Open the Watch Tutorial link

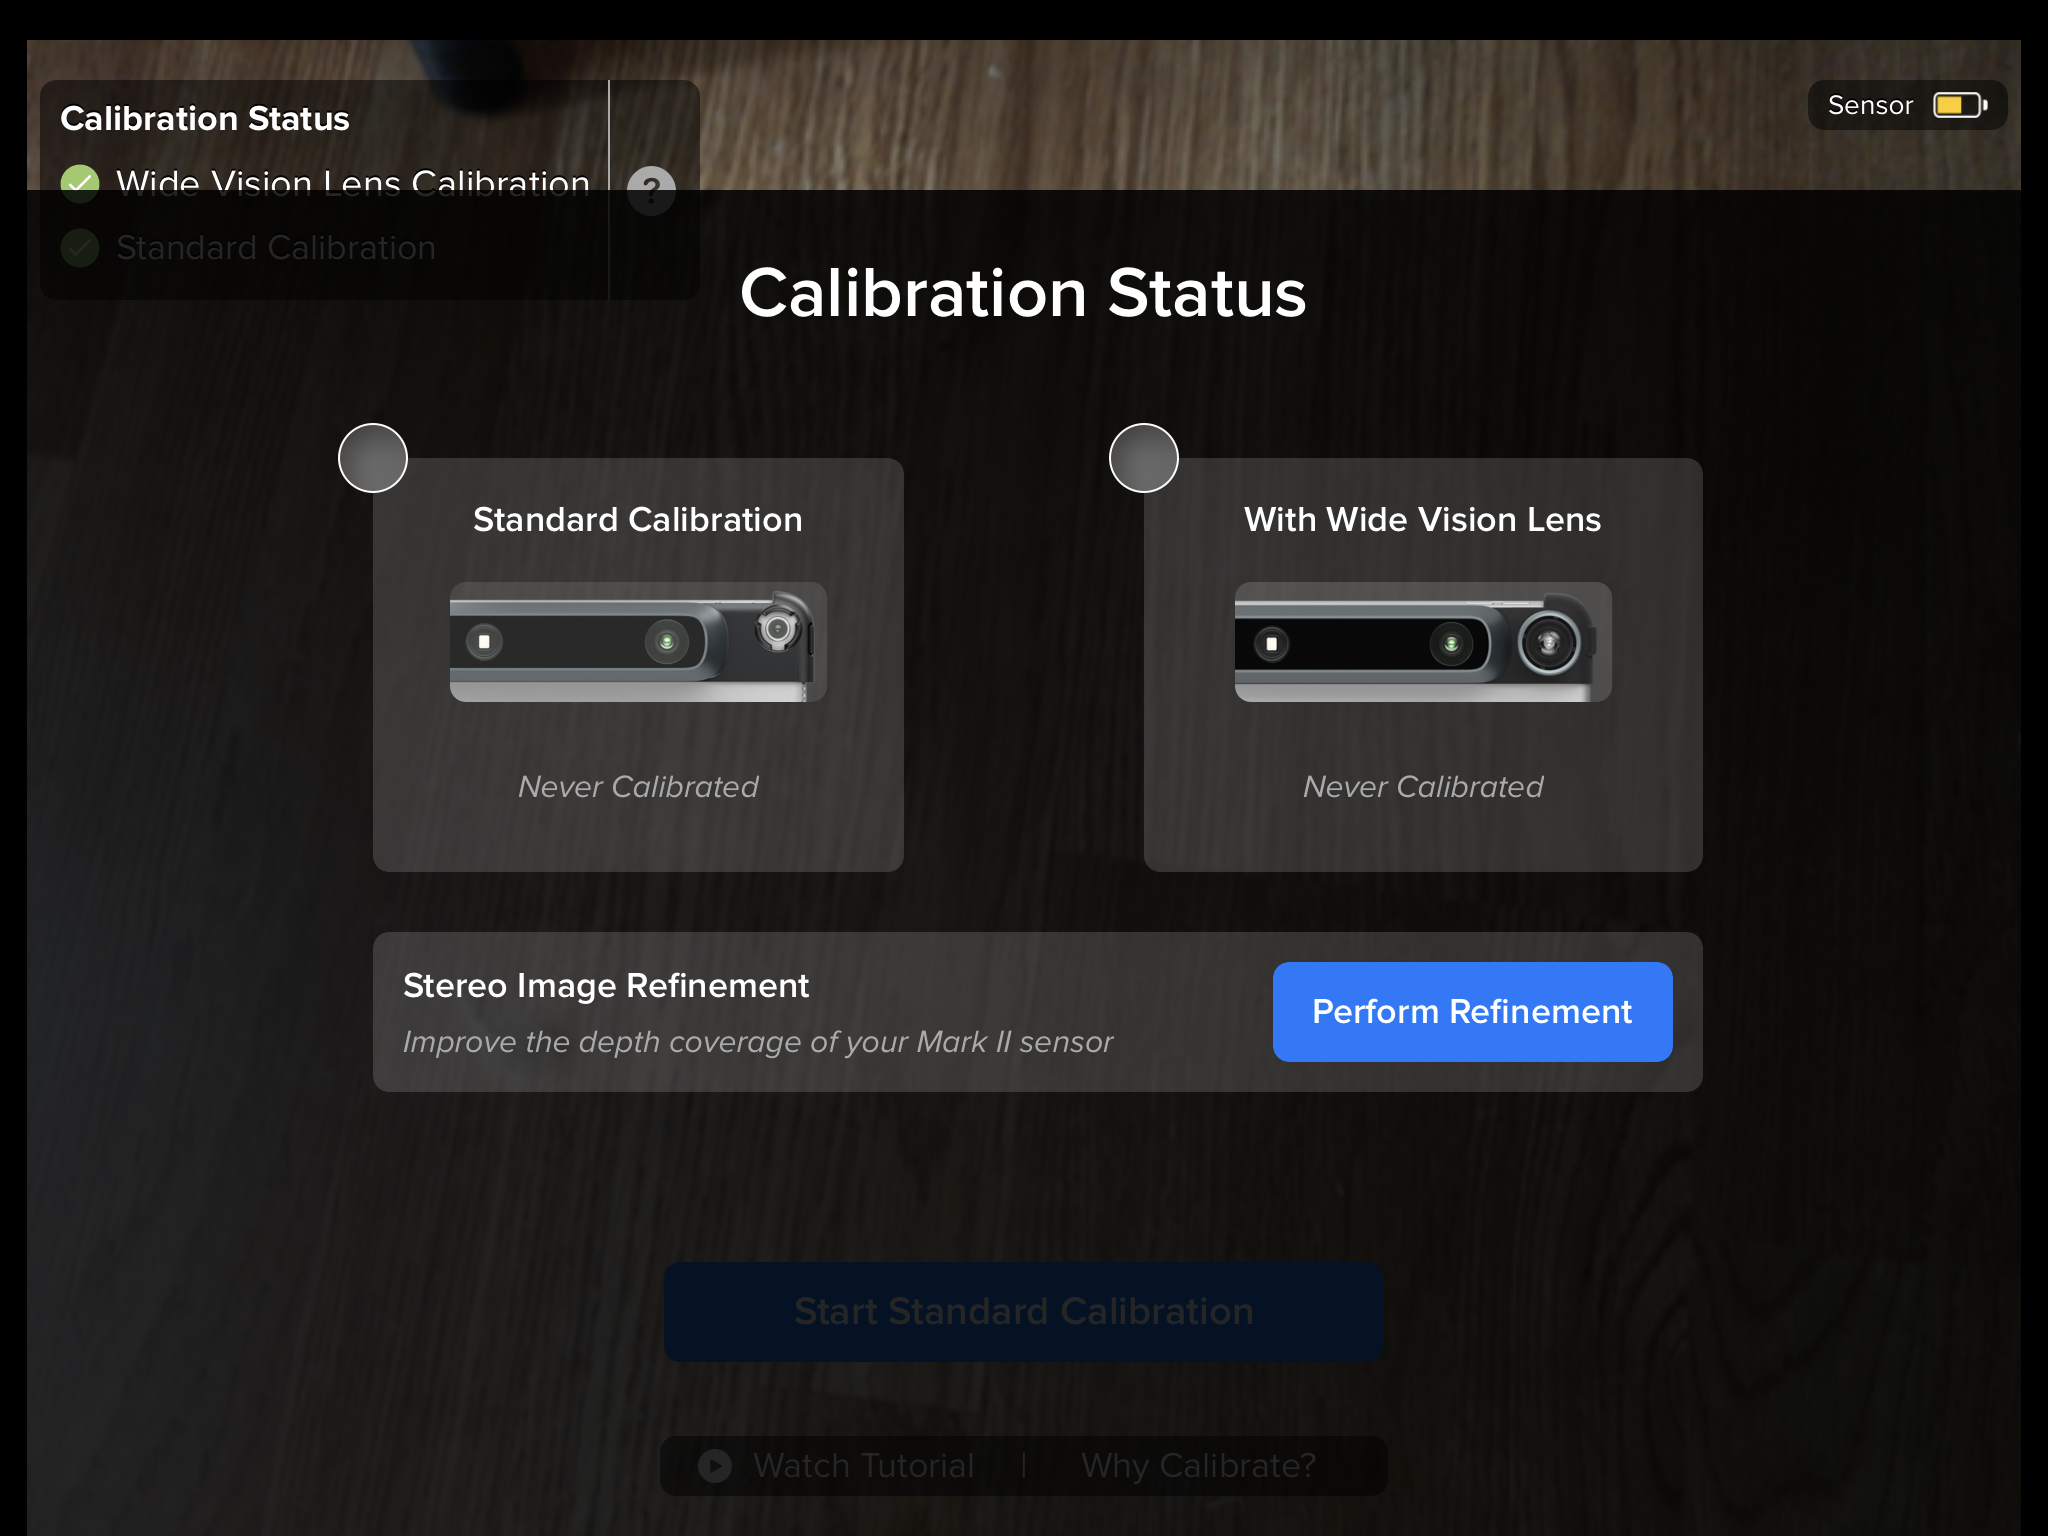863,1465
